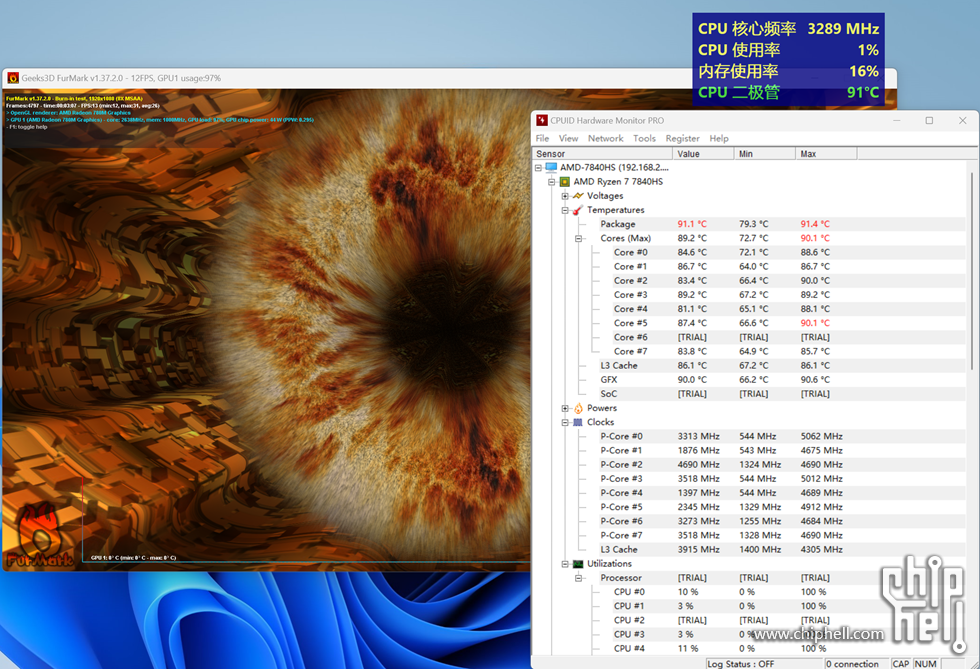Image resolution: width=980 pixels, height=669 pixels.
Task: Collapse the AMD-7840HS computer node
Action: pyautogui.click(x=538, y=168)
